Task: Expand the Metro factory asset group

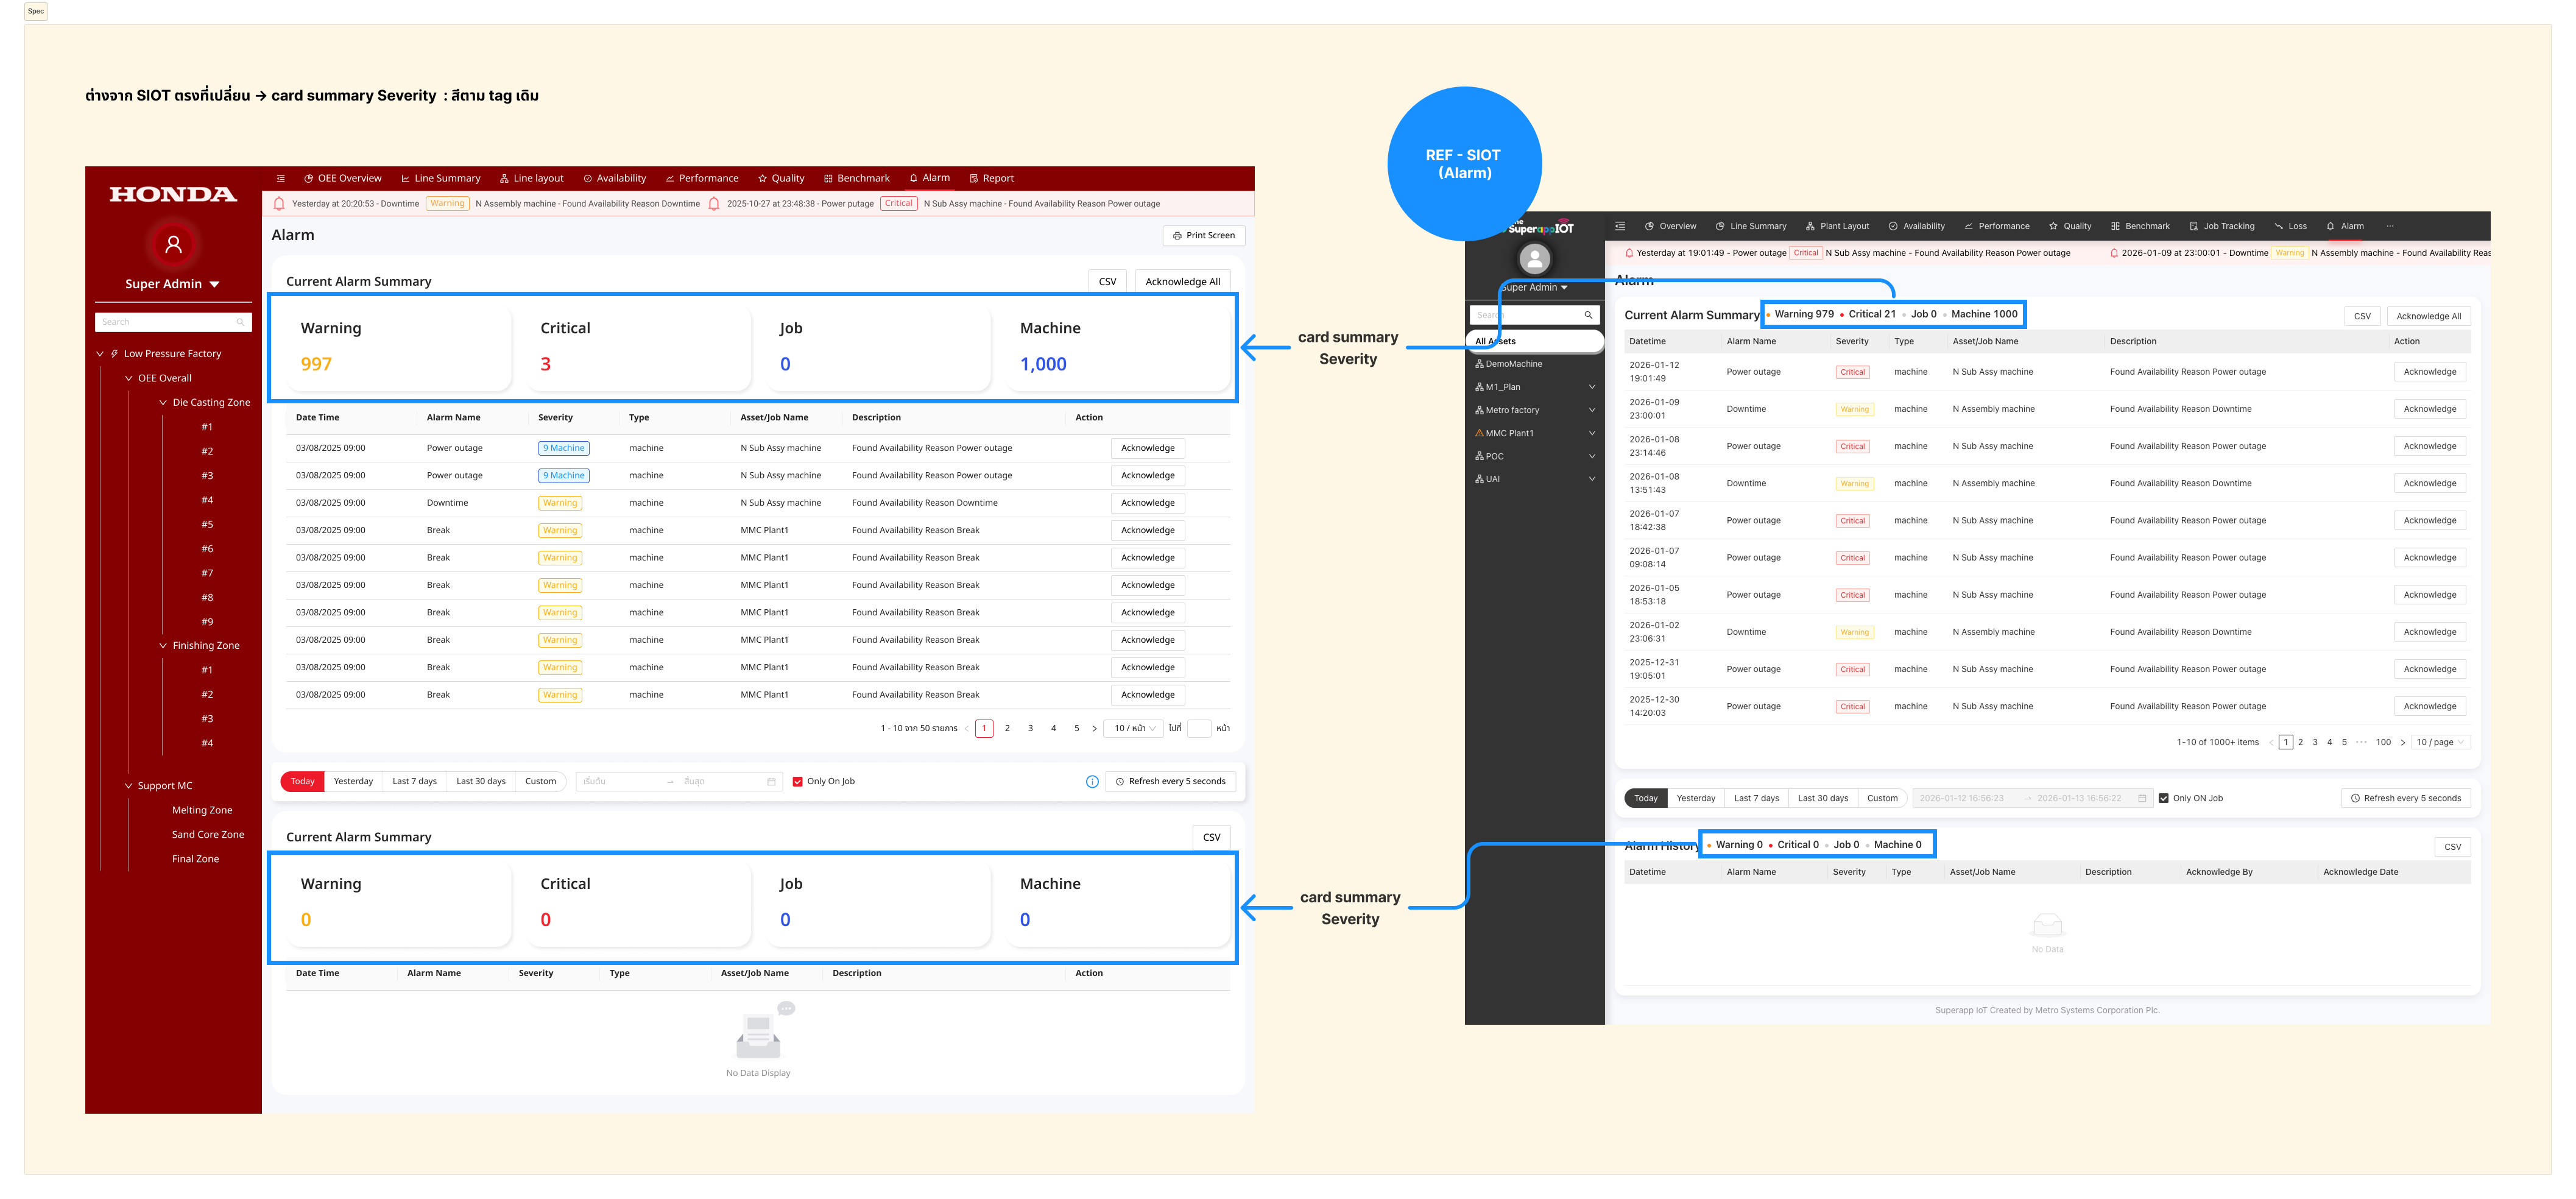Action: (x=1592, y=410)
